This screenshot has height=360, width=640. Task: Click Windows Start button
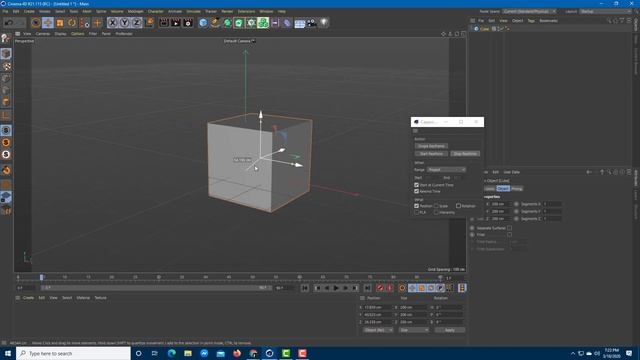(x=7, y=353)
